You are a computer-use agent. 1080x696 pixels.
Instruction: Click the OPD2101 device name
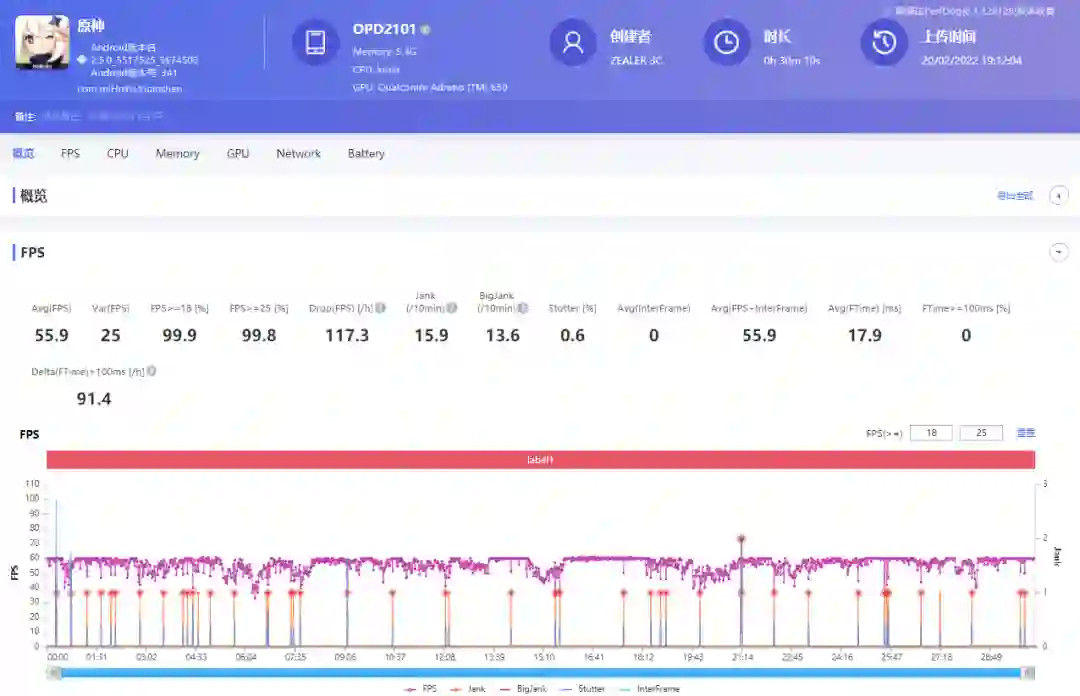[x=384, y=29]
